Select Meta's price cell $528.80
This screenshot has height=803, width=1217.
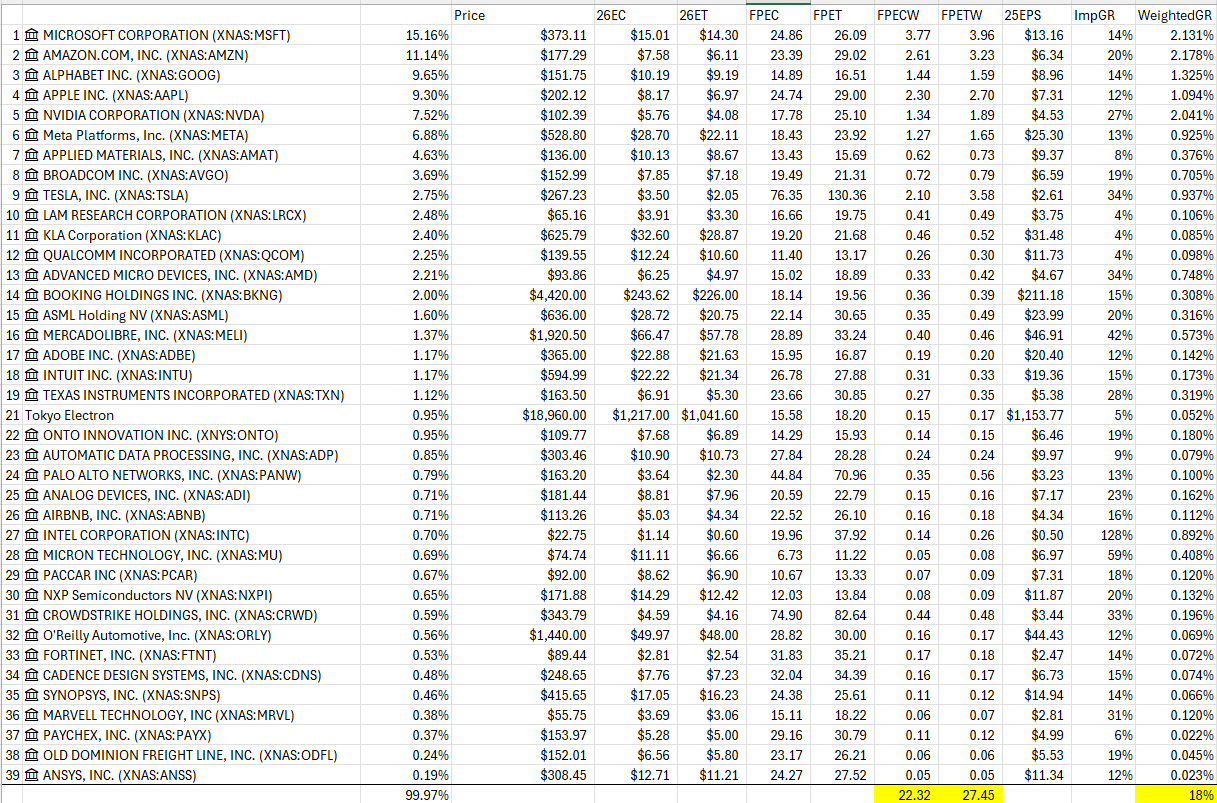click(521, 135)
